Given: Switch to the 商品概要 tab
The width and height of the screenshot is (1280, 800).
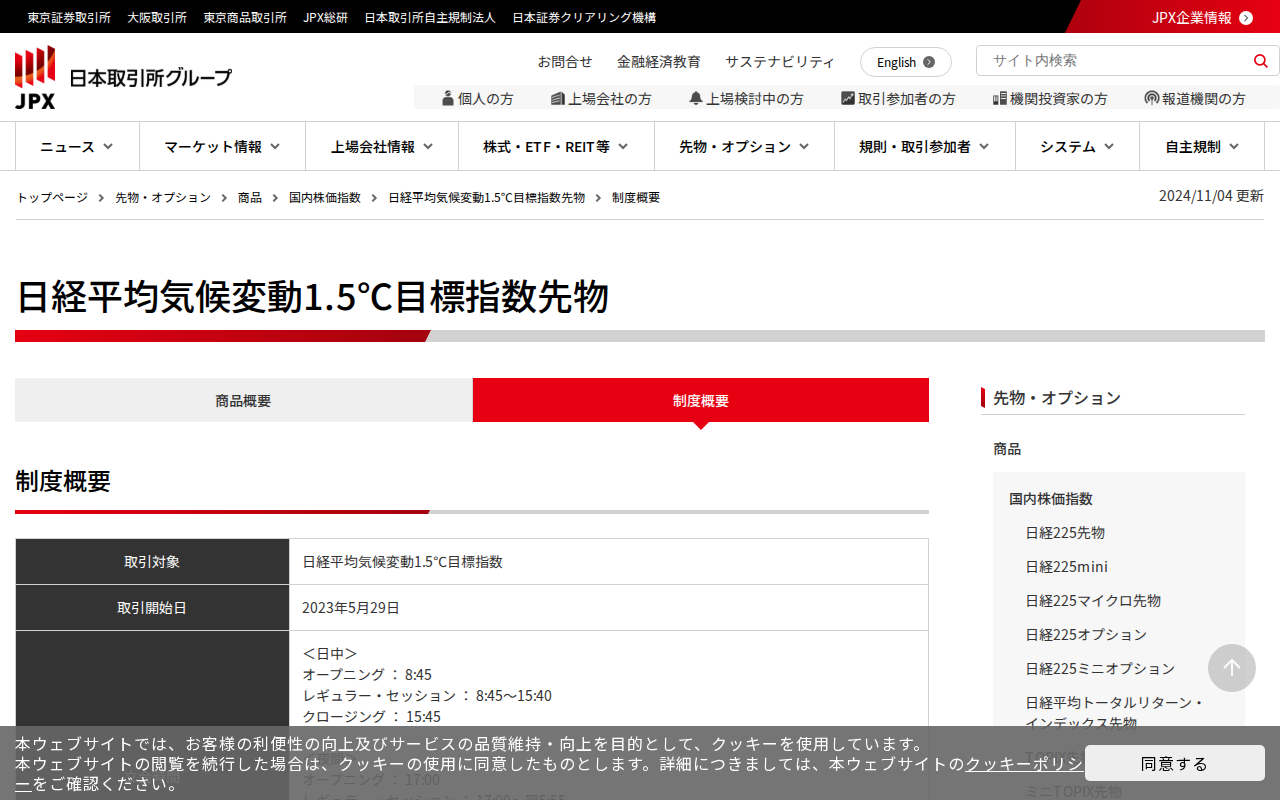Looking at the screenshot, I should point(243,400).
